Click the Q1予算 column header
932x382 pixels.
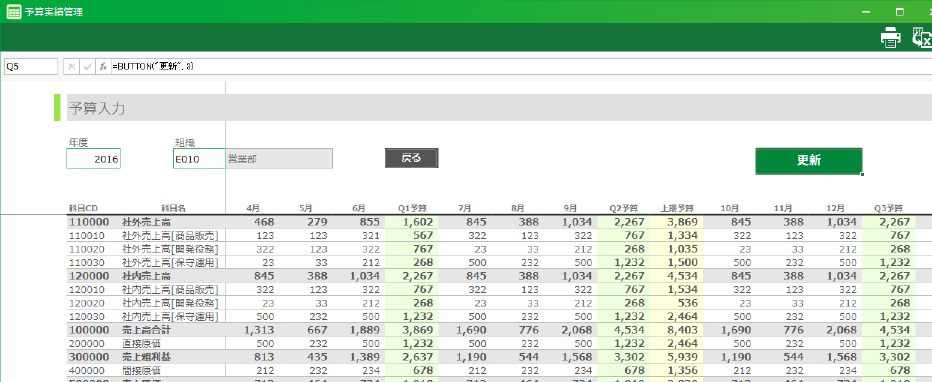412,209
